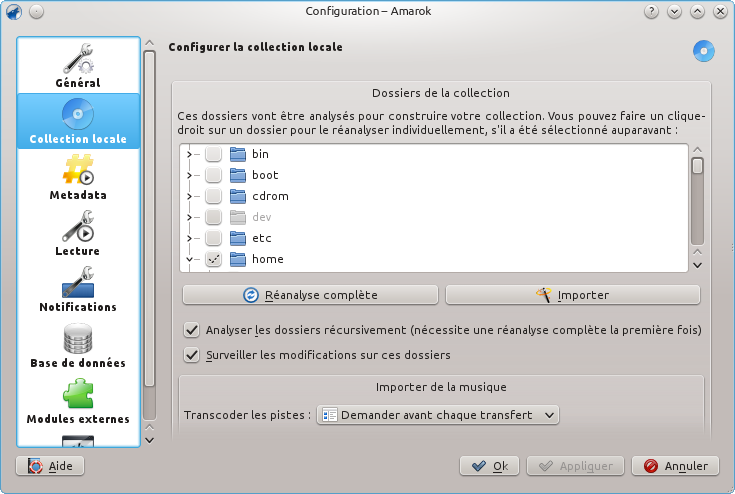Toggle the home folder checkbox
The height and width of the screenshot is (494, 735).
pos(213,259)
